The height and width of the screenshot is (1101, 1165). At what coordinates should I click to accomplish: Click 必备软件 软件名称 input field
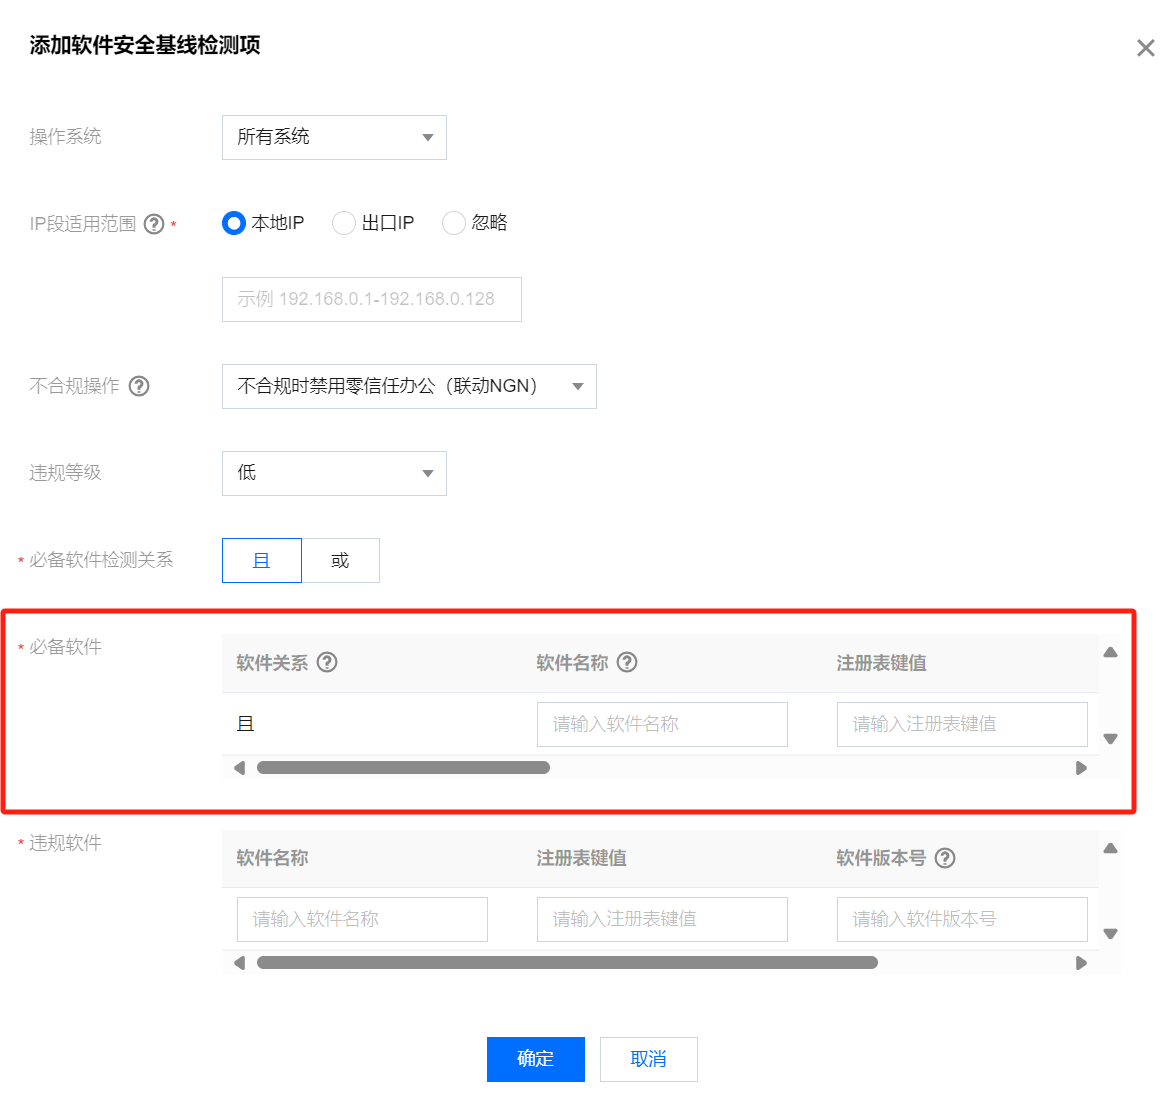point(662,724)
